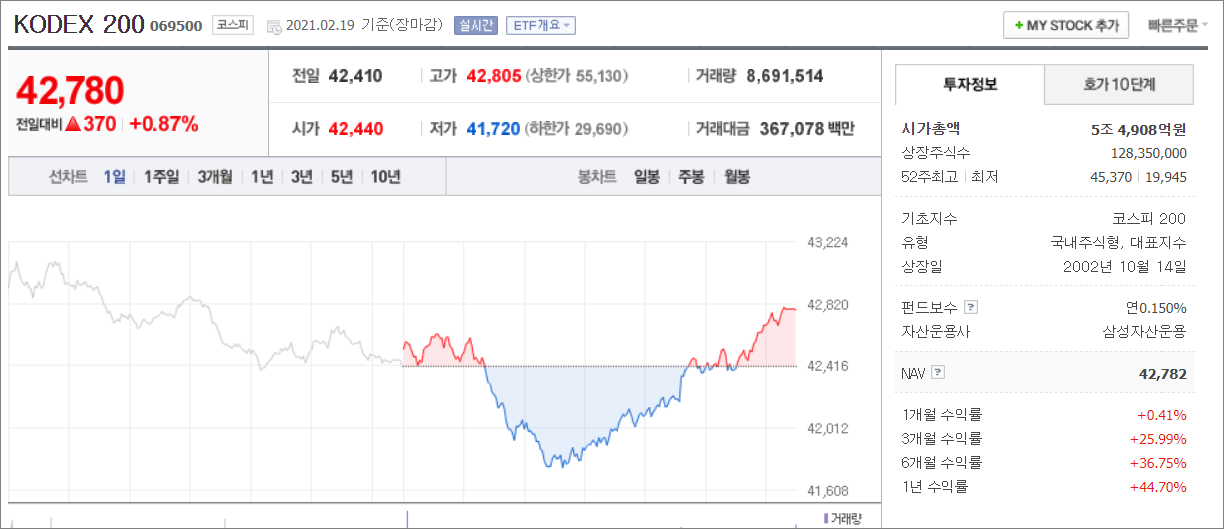Click the 6개월 수익률 value +36.75%
The image size is (1224, 529).
pos(1158,462)
